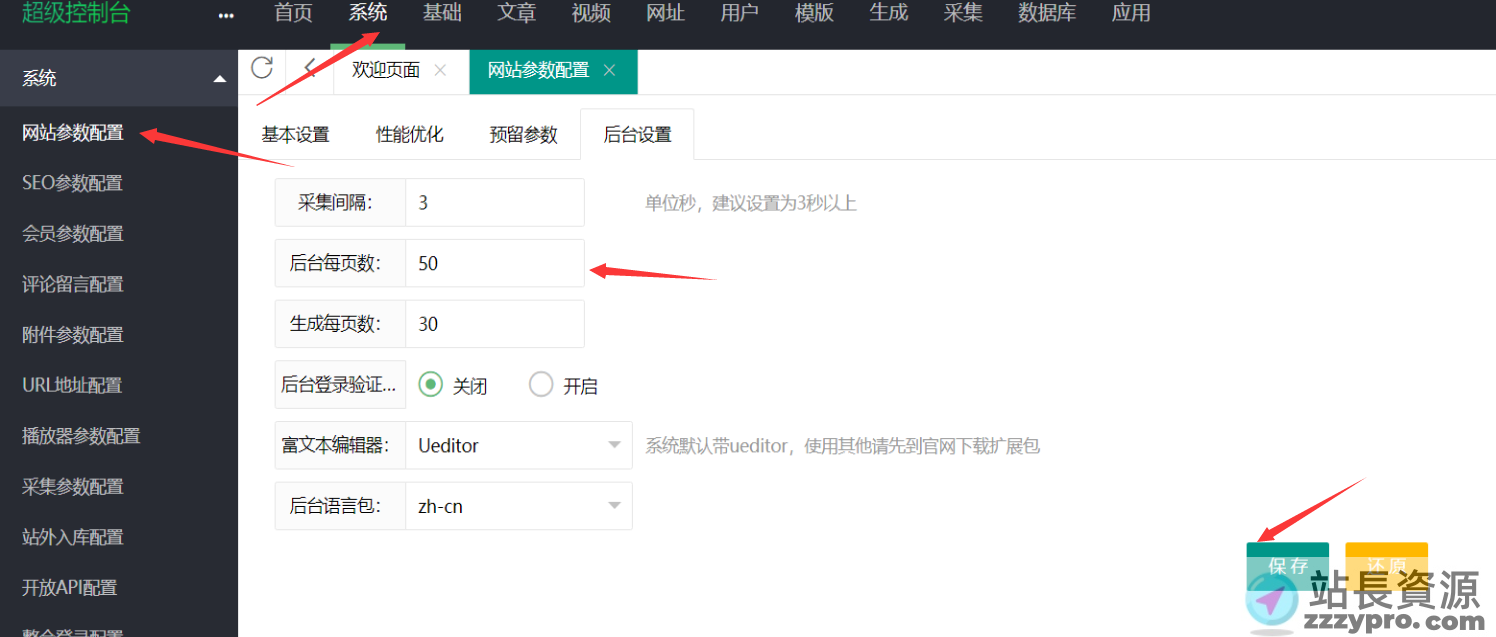The width and height of the screenshot is (1496, 637).
Task: Open the 预留参数 tab
Action: click(524, 135)
